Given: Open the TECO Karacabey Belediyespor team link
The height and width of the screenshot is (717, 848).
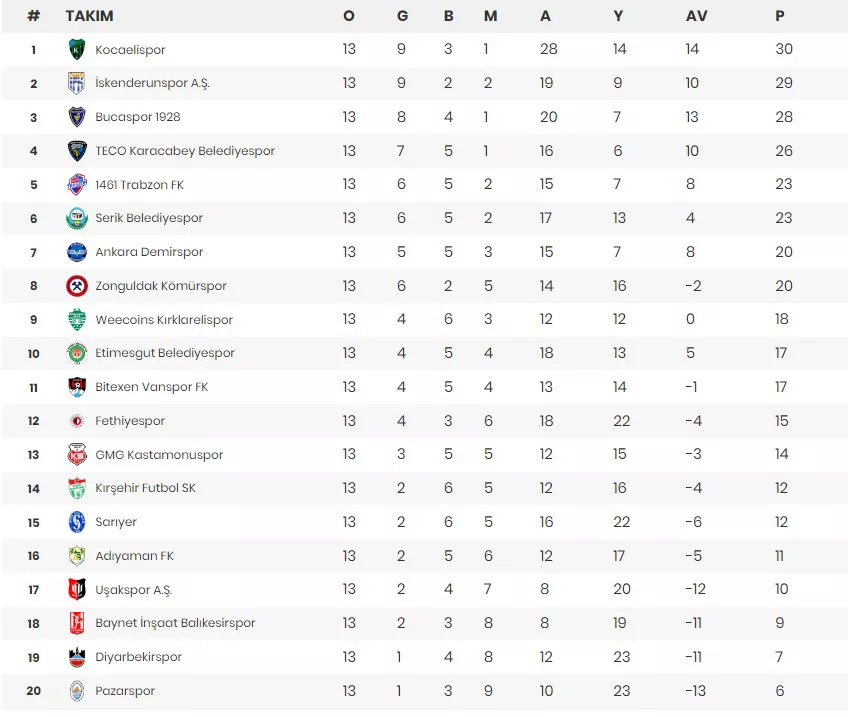Looking at the screenshot, I should 185,151.
